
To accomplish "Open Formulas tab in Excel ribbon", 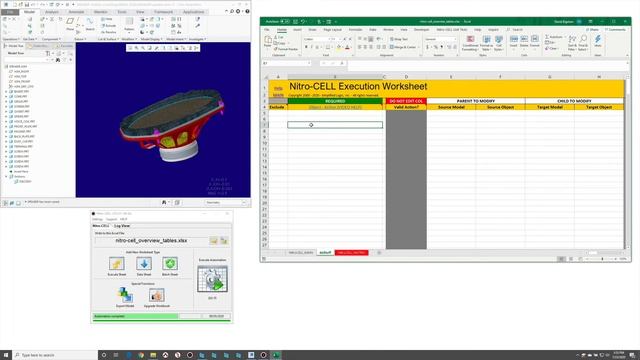I will coord(355,30).
